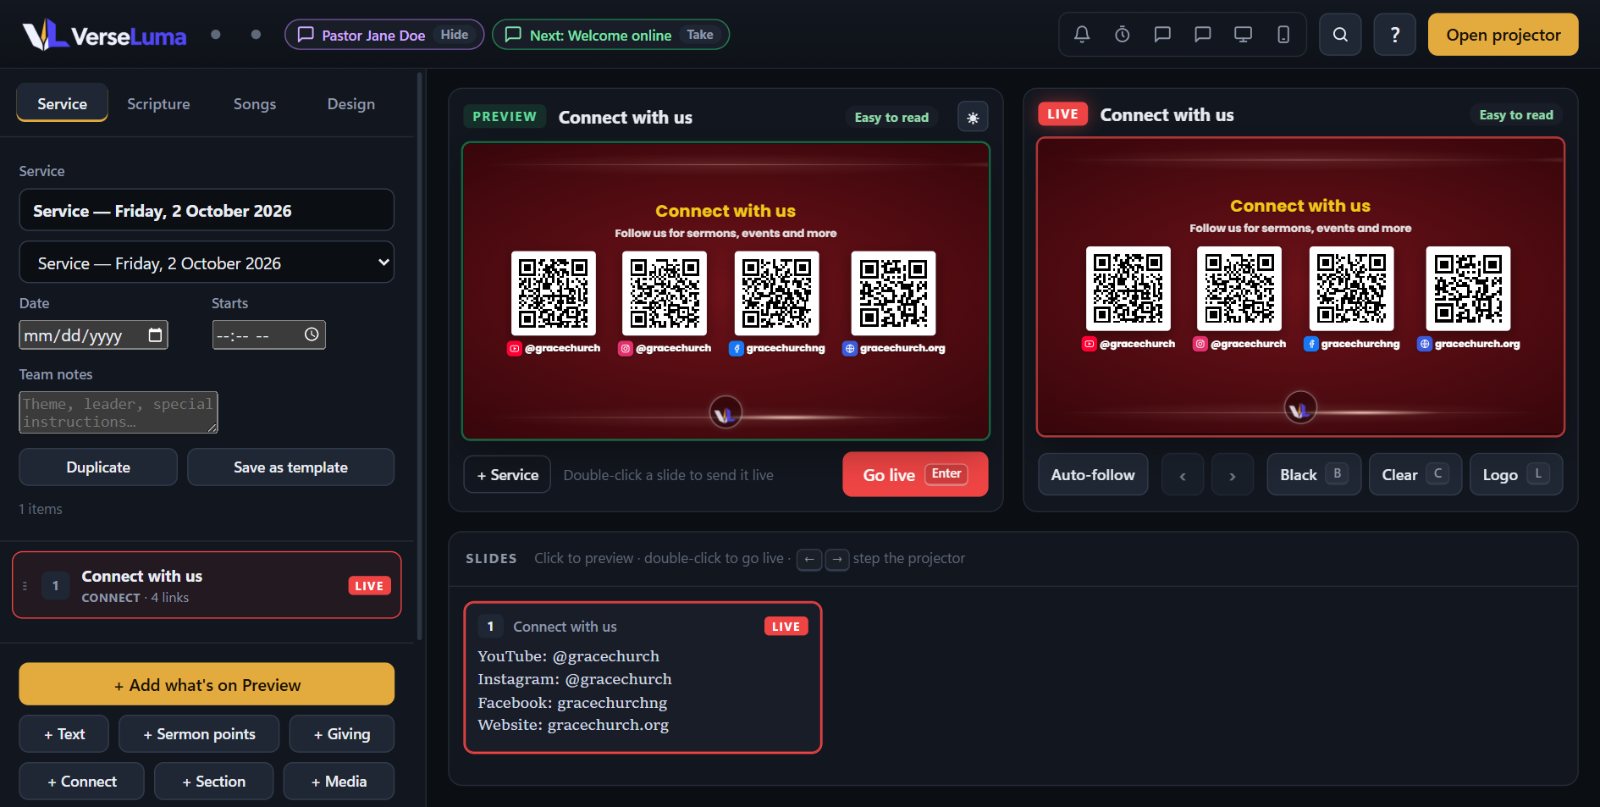1600x807 pixels.
Task: Switch to the Service tab
Action: coord(62,103)
